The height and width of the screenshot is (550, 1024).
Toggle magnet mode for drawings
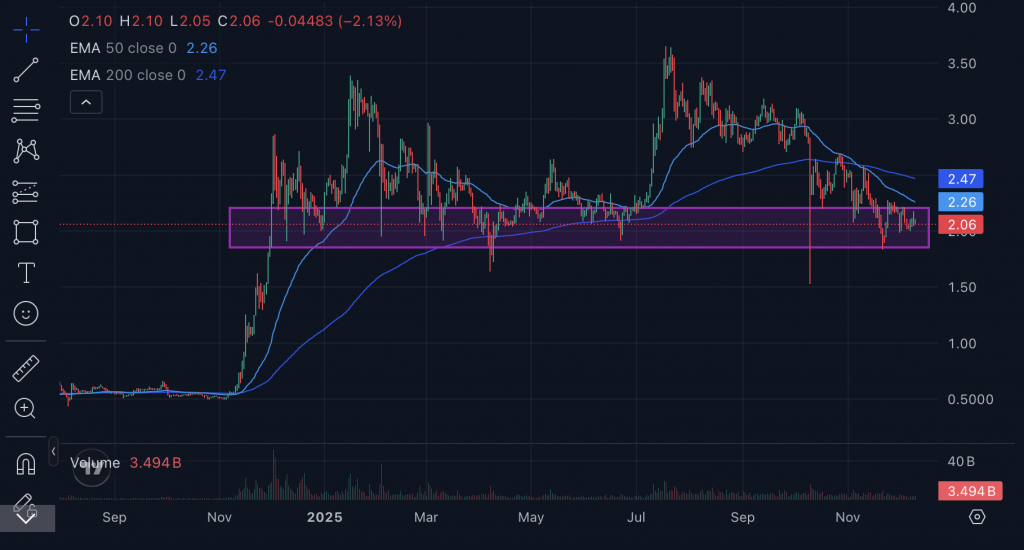[x=26, y=464]
